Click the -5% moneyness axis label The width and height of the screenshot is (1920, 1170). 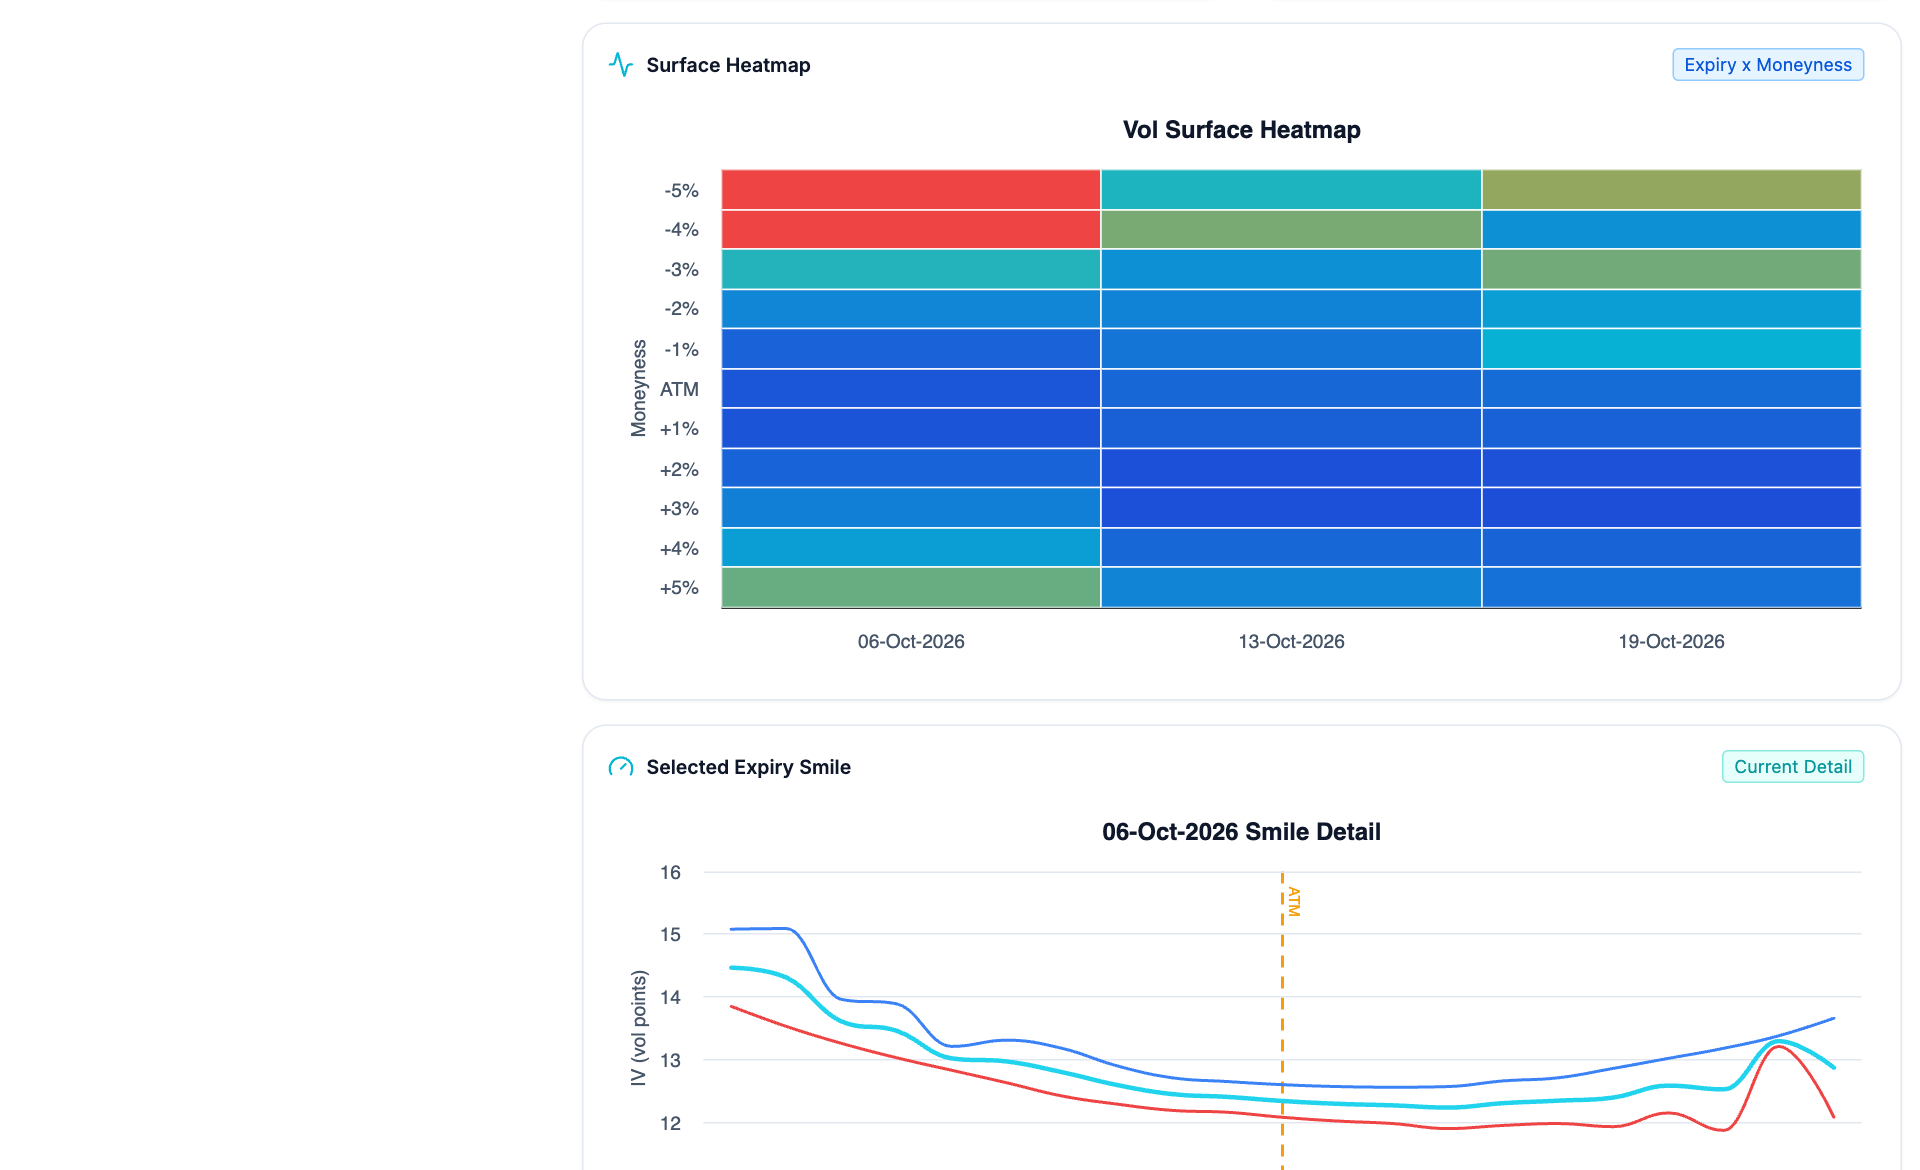pos(681,190)
